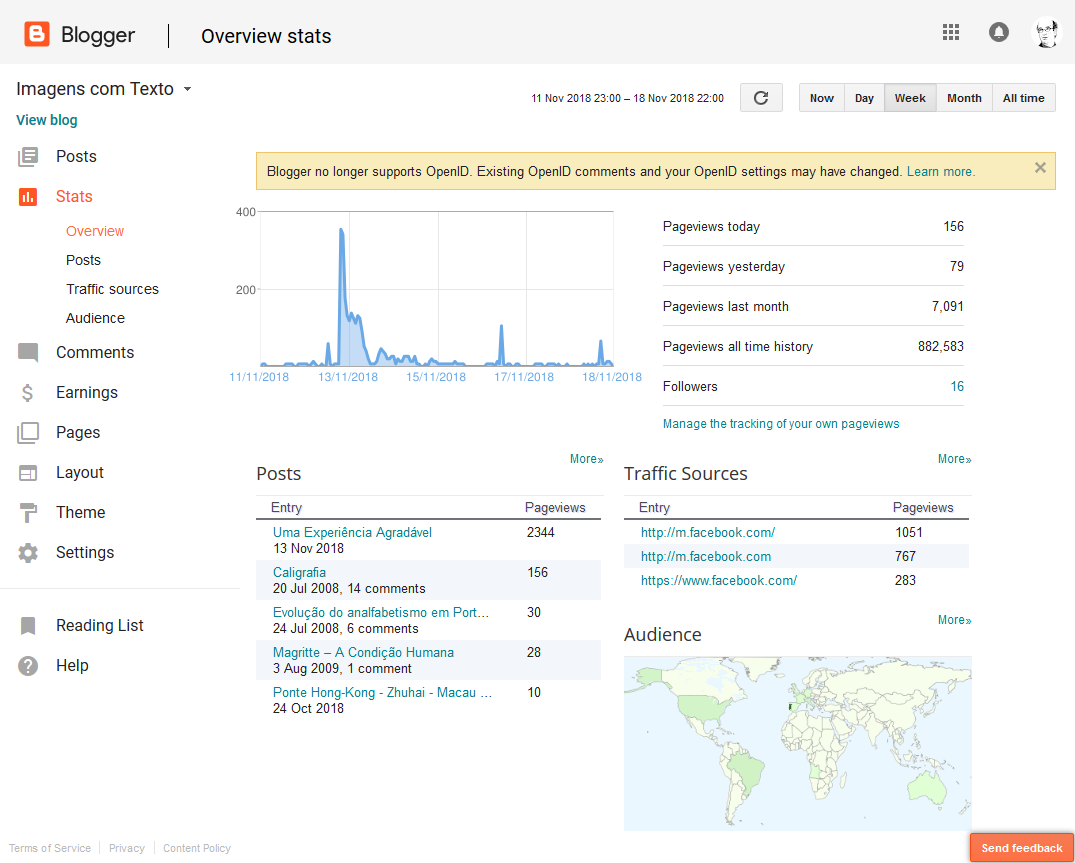1075x863 pixels.
Task: Open the Google apps grid
Action: 951,32
